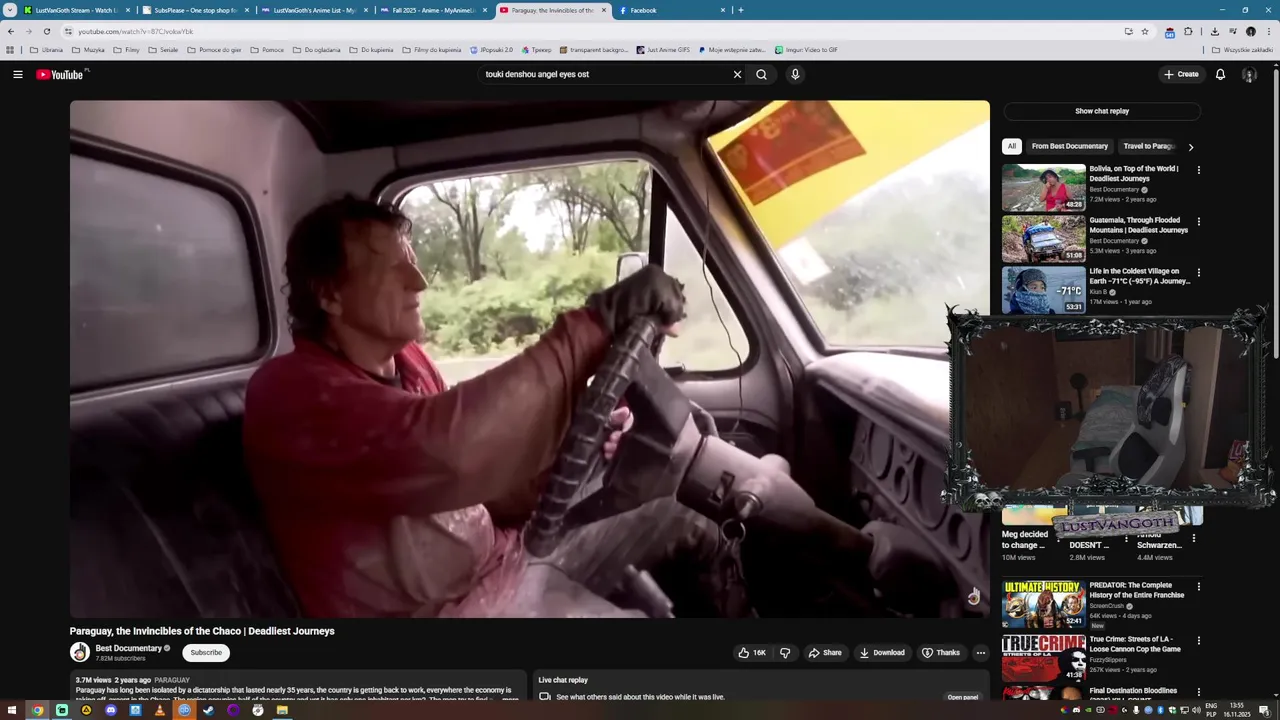This screenshot has width=1280, height=720.
Task: Open Best Documentary channel avatar
Action: [79, 652]
